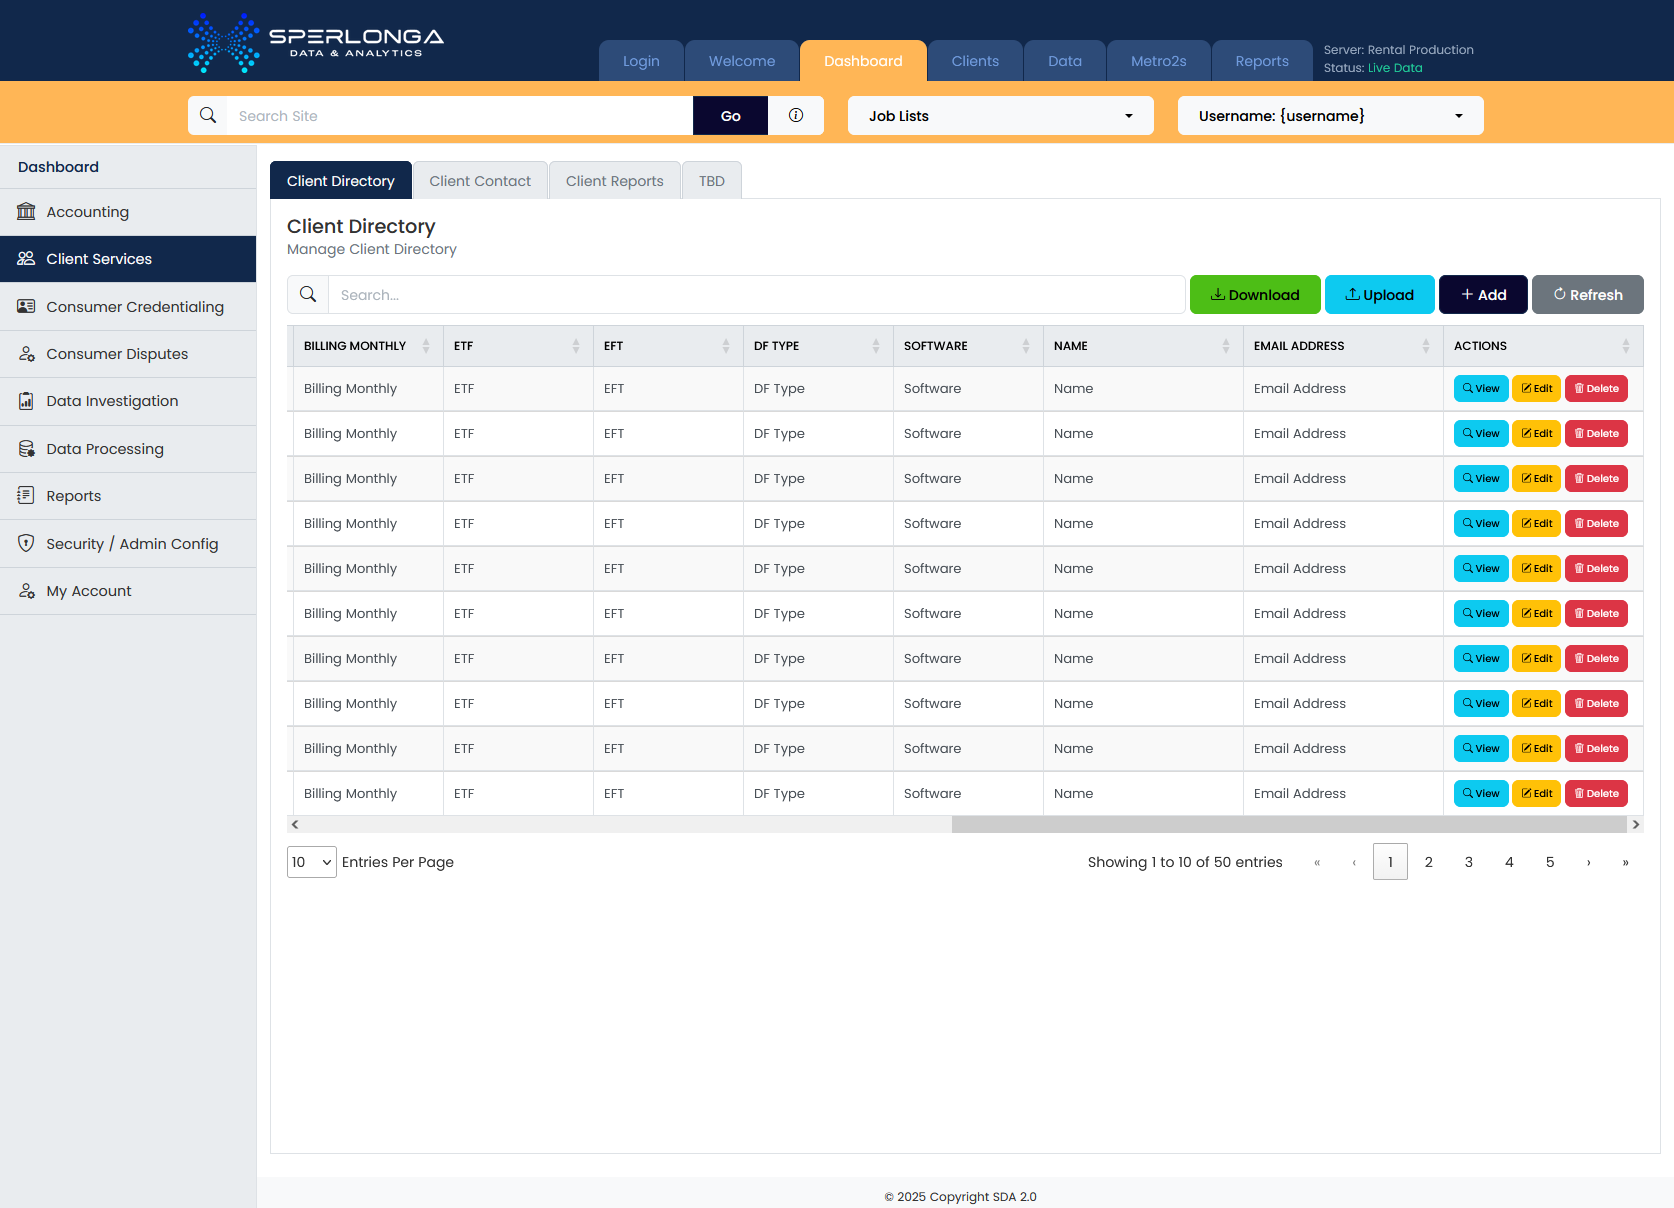Expand the Username dropdown menu
Image resolution: width=1674 pixels, height=1208 pixels.
[1330, 116]
